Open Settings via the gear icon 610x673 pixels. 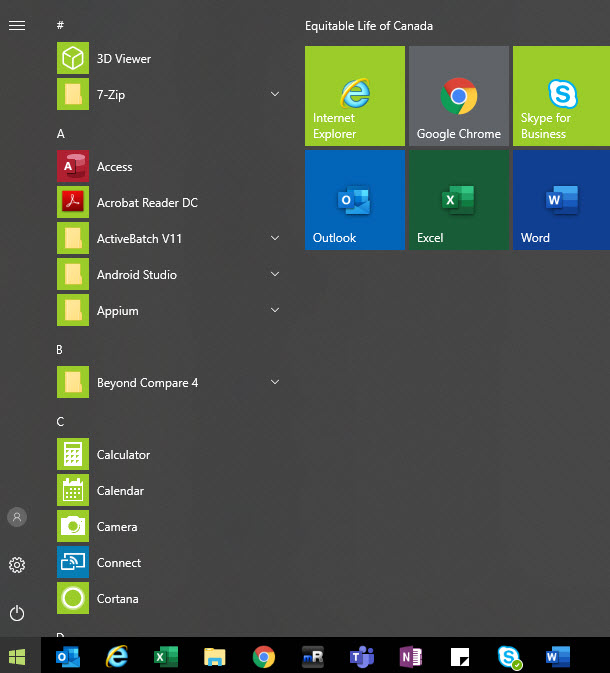click(x=17, y=565)
